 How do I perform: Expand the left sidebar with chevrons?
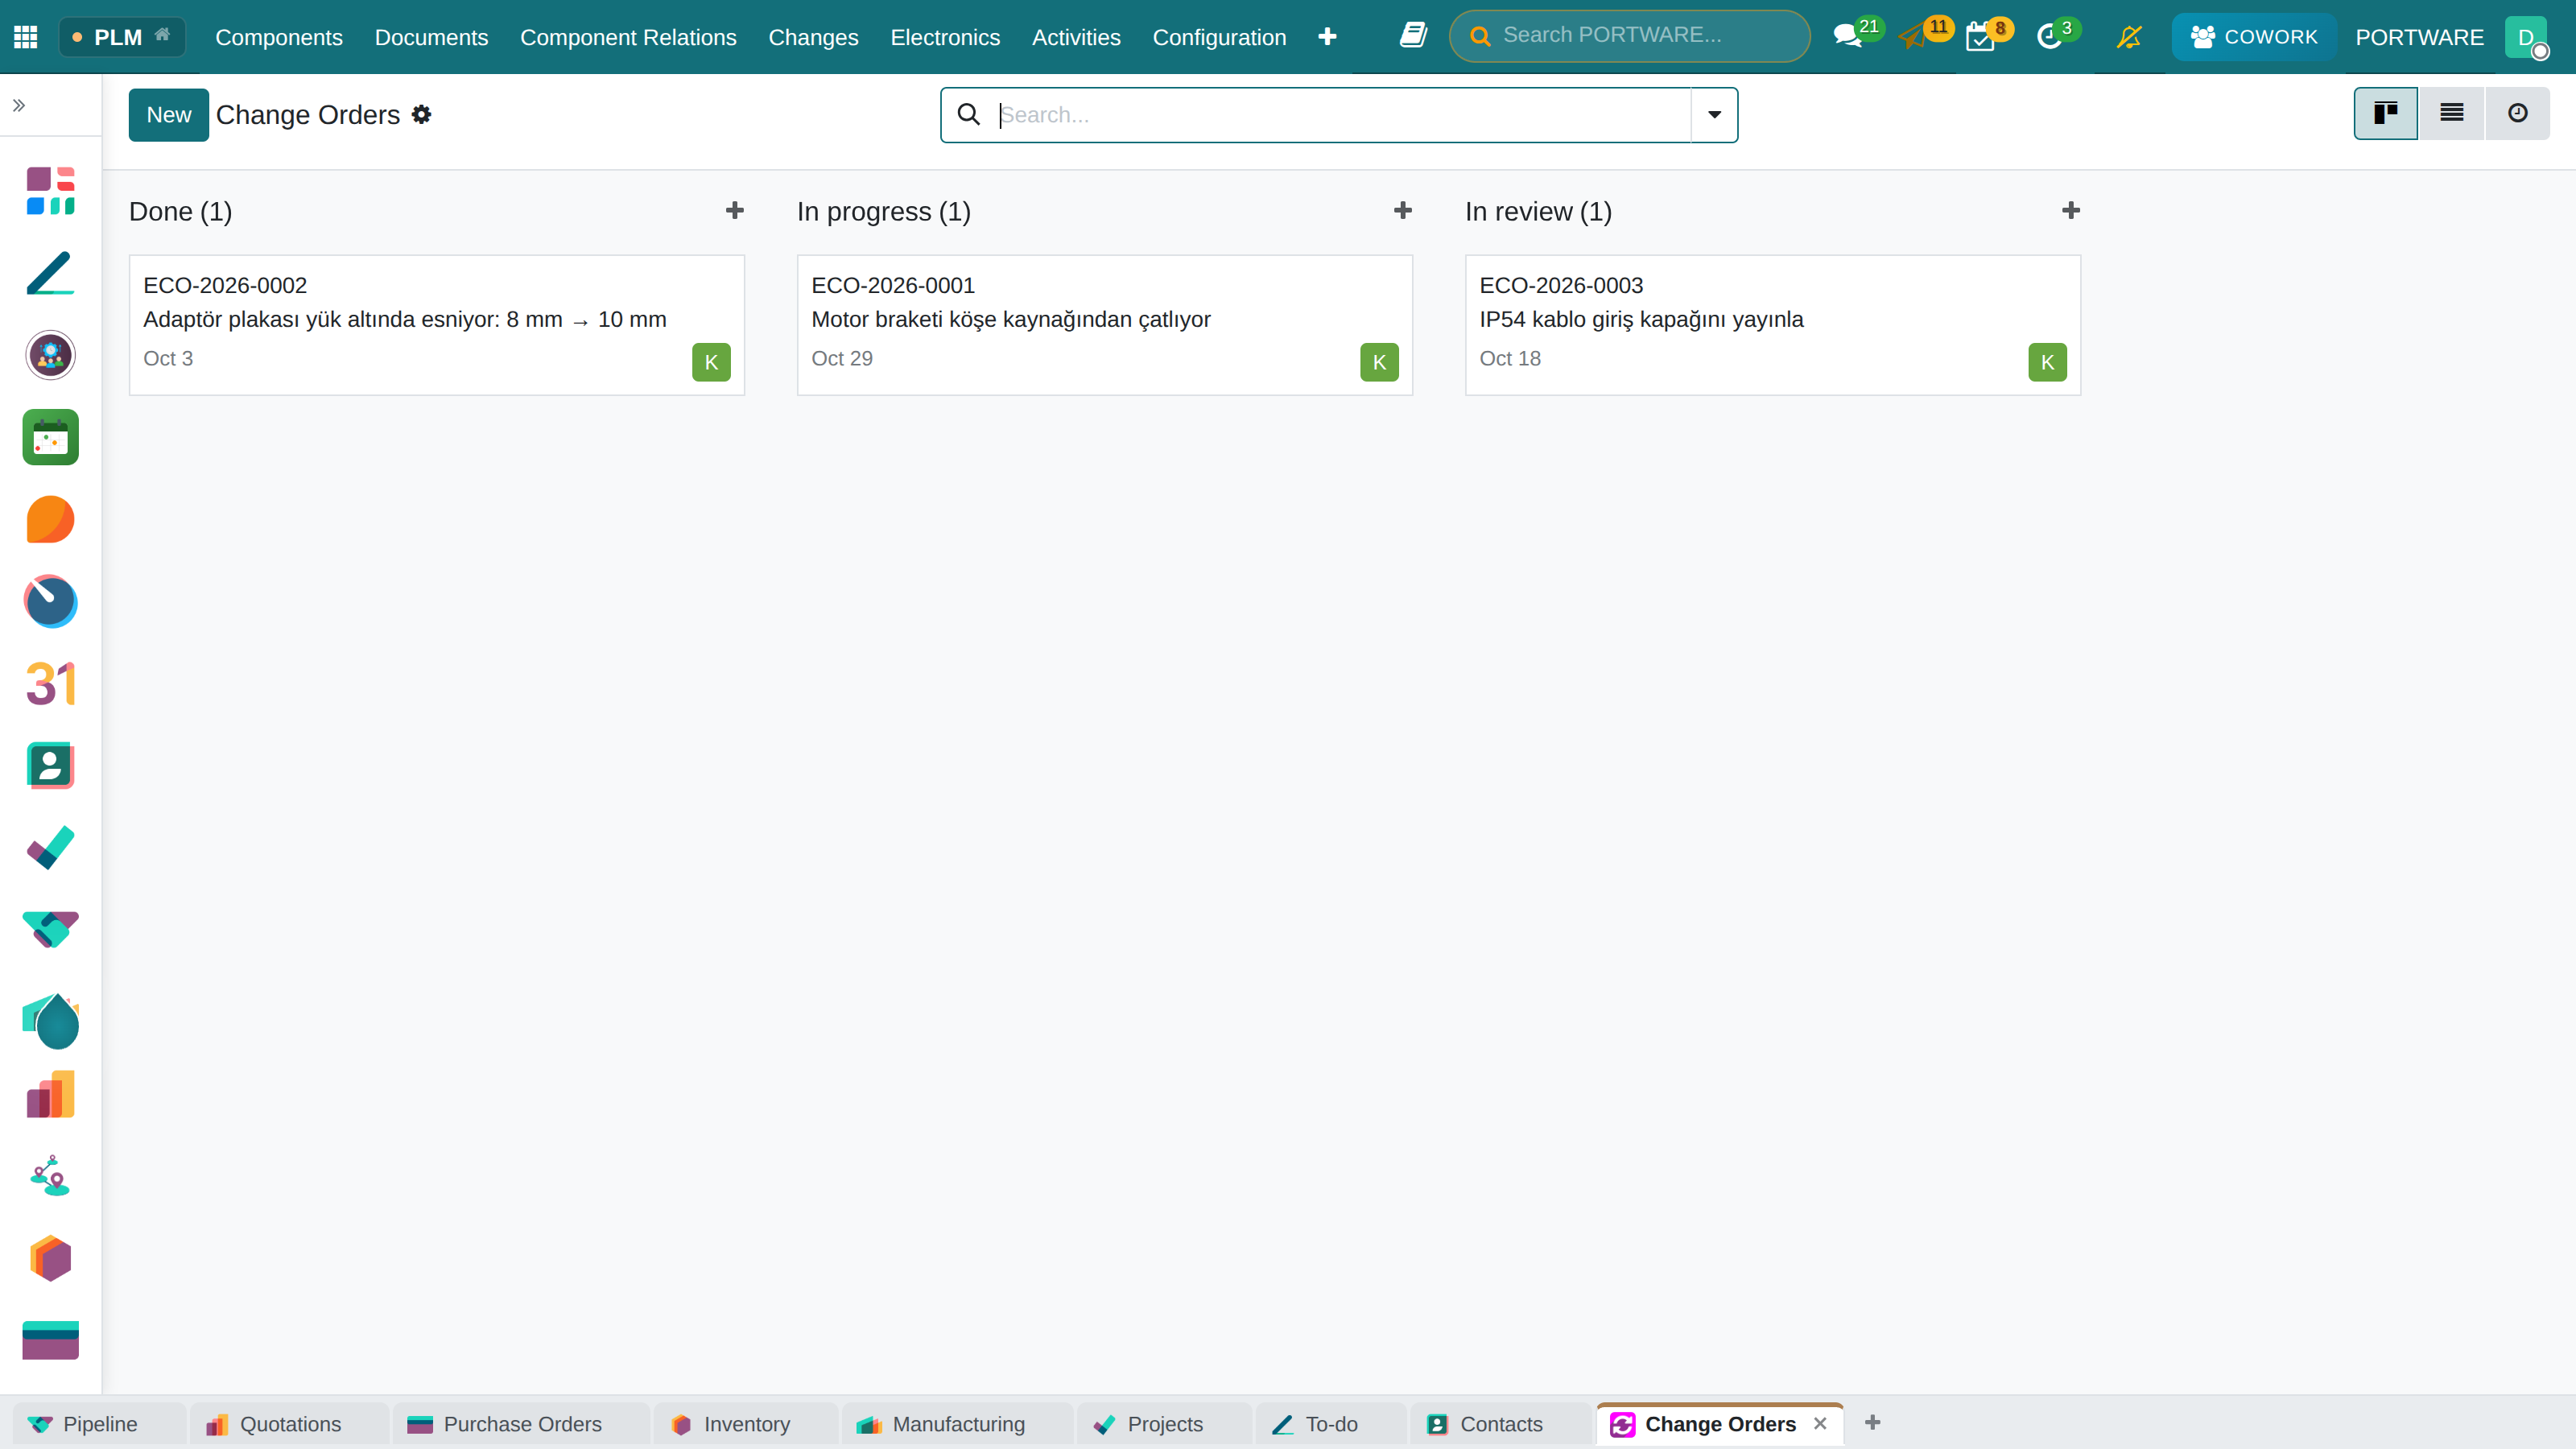pyautogui.click(x=19, y=105)
